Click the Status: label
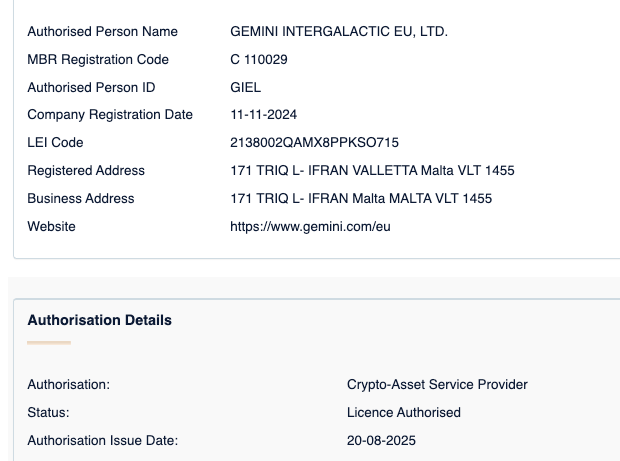The height and width of the screenshot is (461, 620). click(x=48, y=413)
